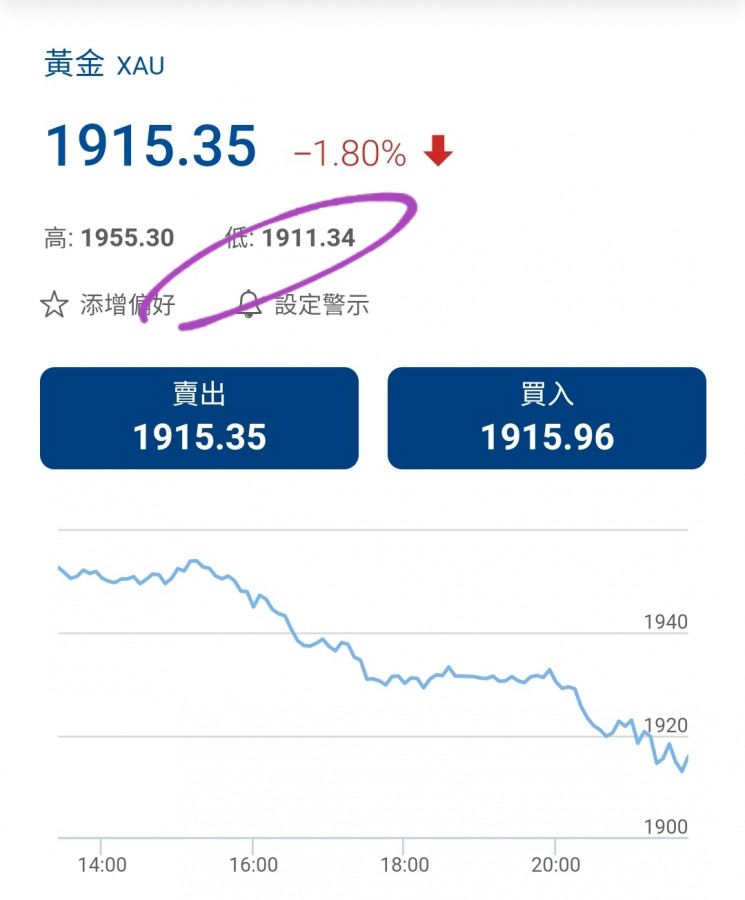745x900 pixels.
Task: Click the star icon to add favorite
Action: pos(53,304)
